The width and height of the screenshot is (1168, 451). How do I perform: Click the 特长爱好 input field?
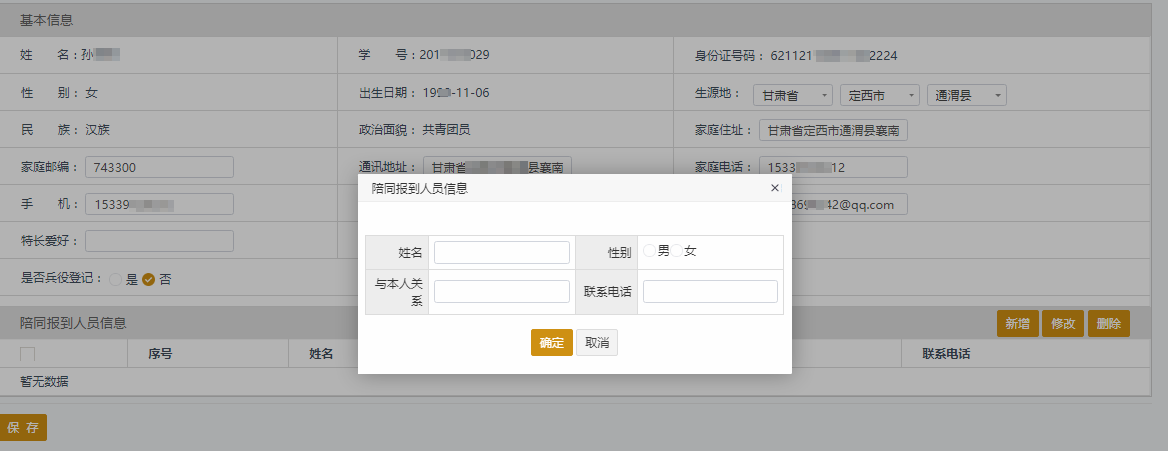point(159,241)
